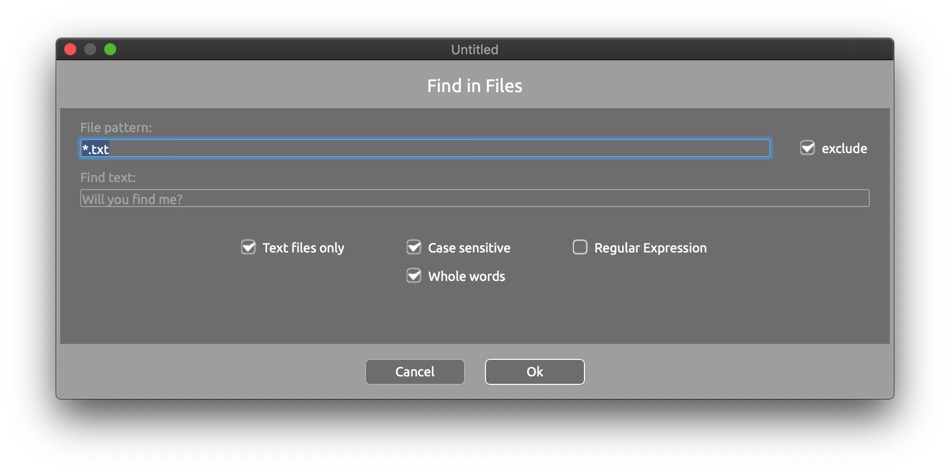Click the "File pattern:" label

pos(116,128)
